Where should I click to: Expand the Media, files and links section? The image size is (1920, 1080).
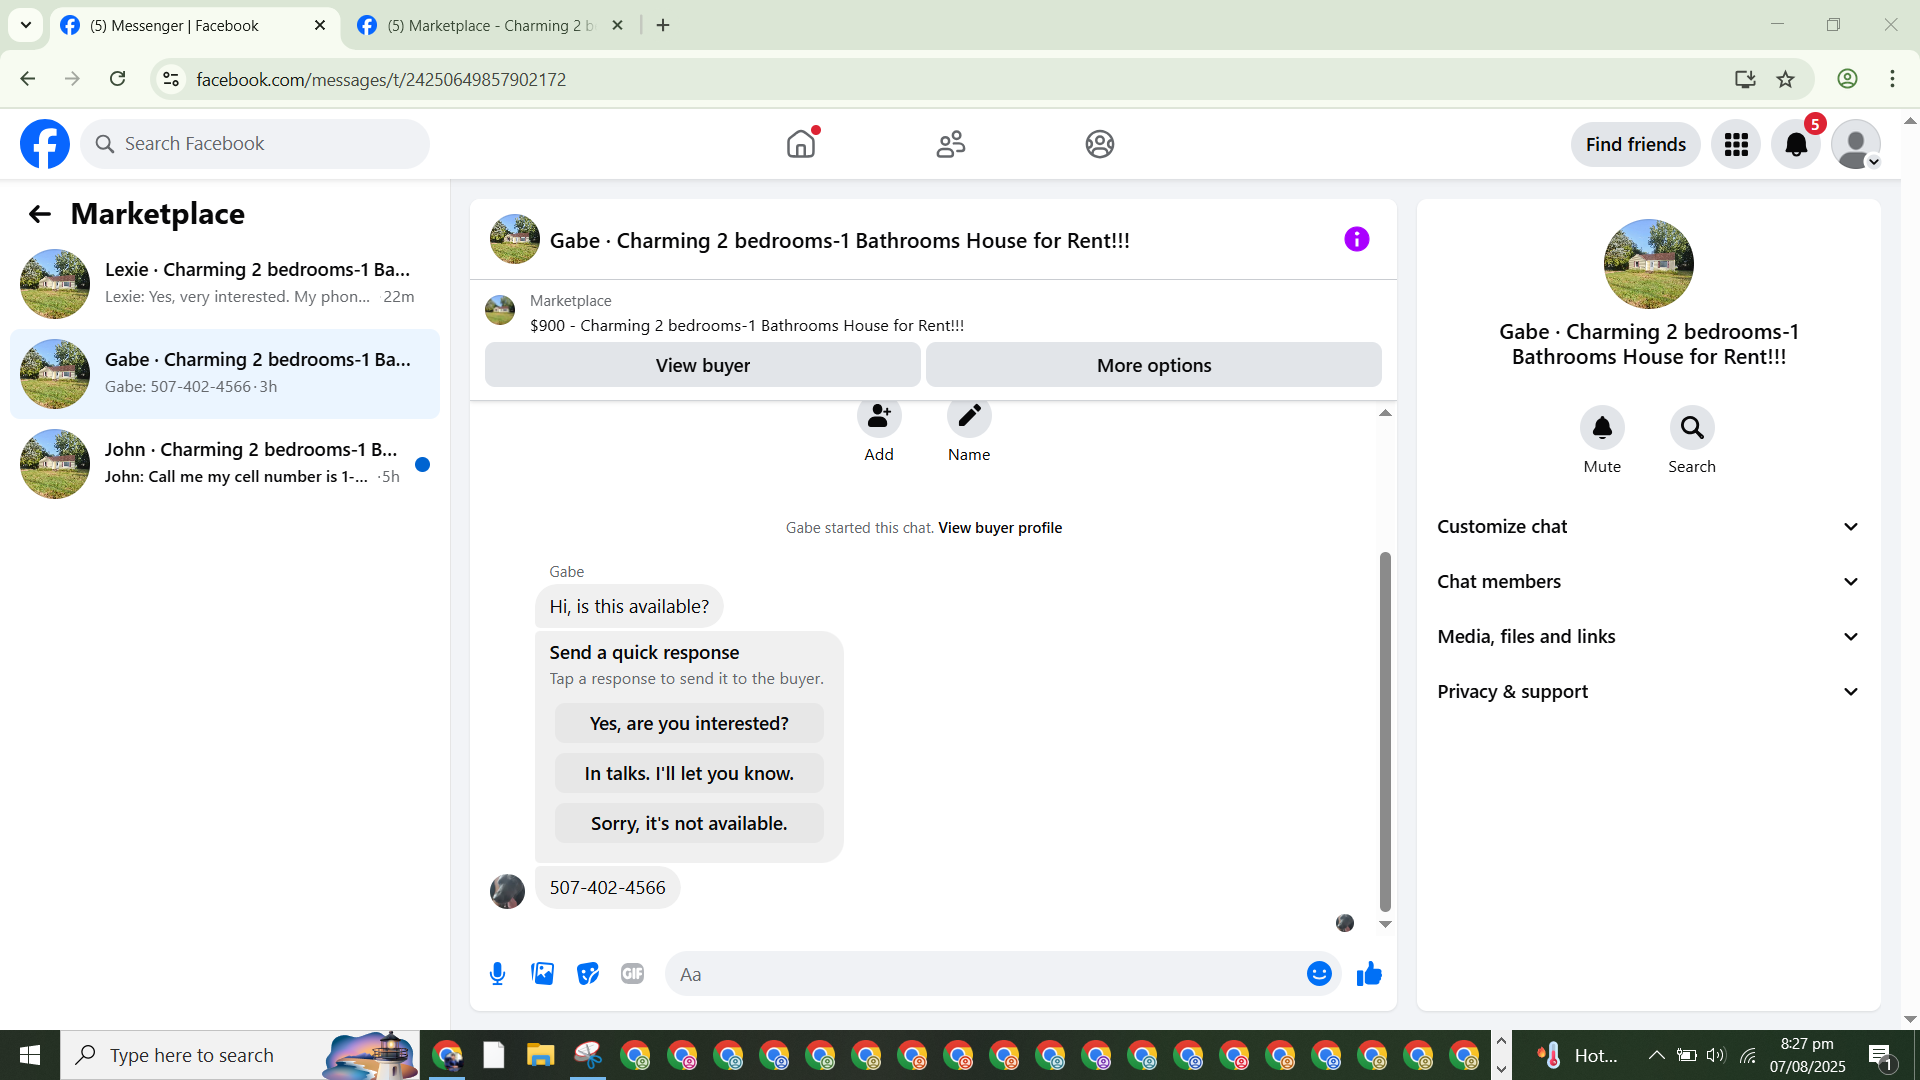(1649, 637)
